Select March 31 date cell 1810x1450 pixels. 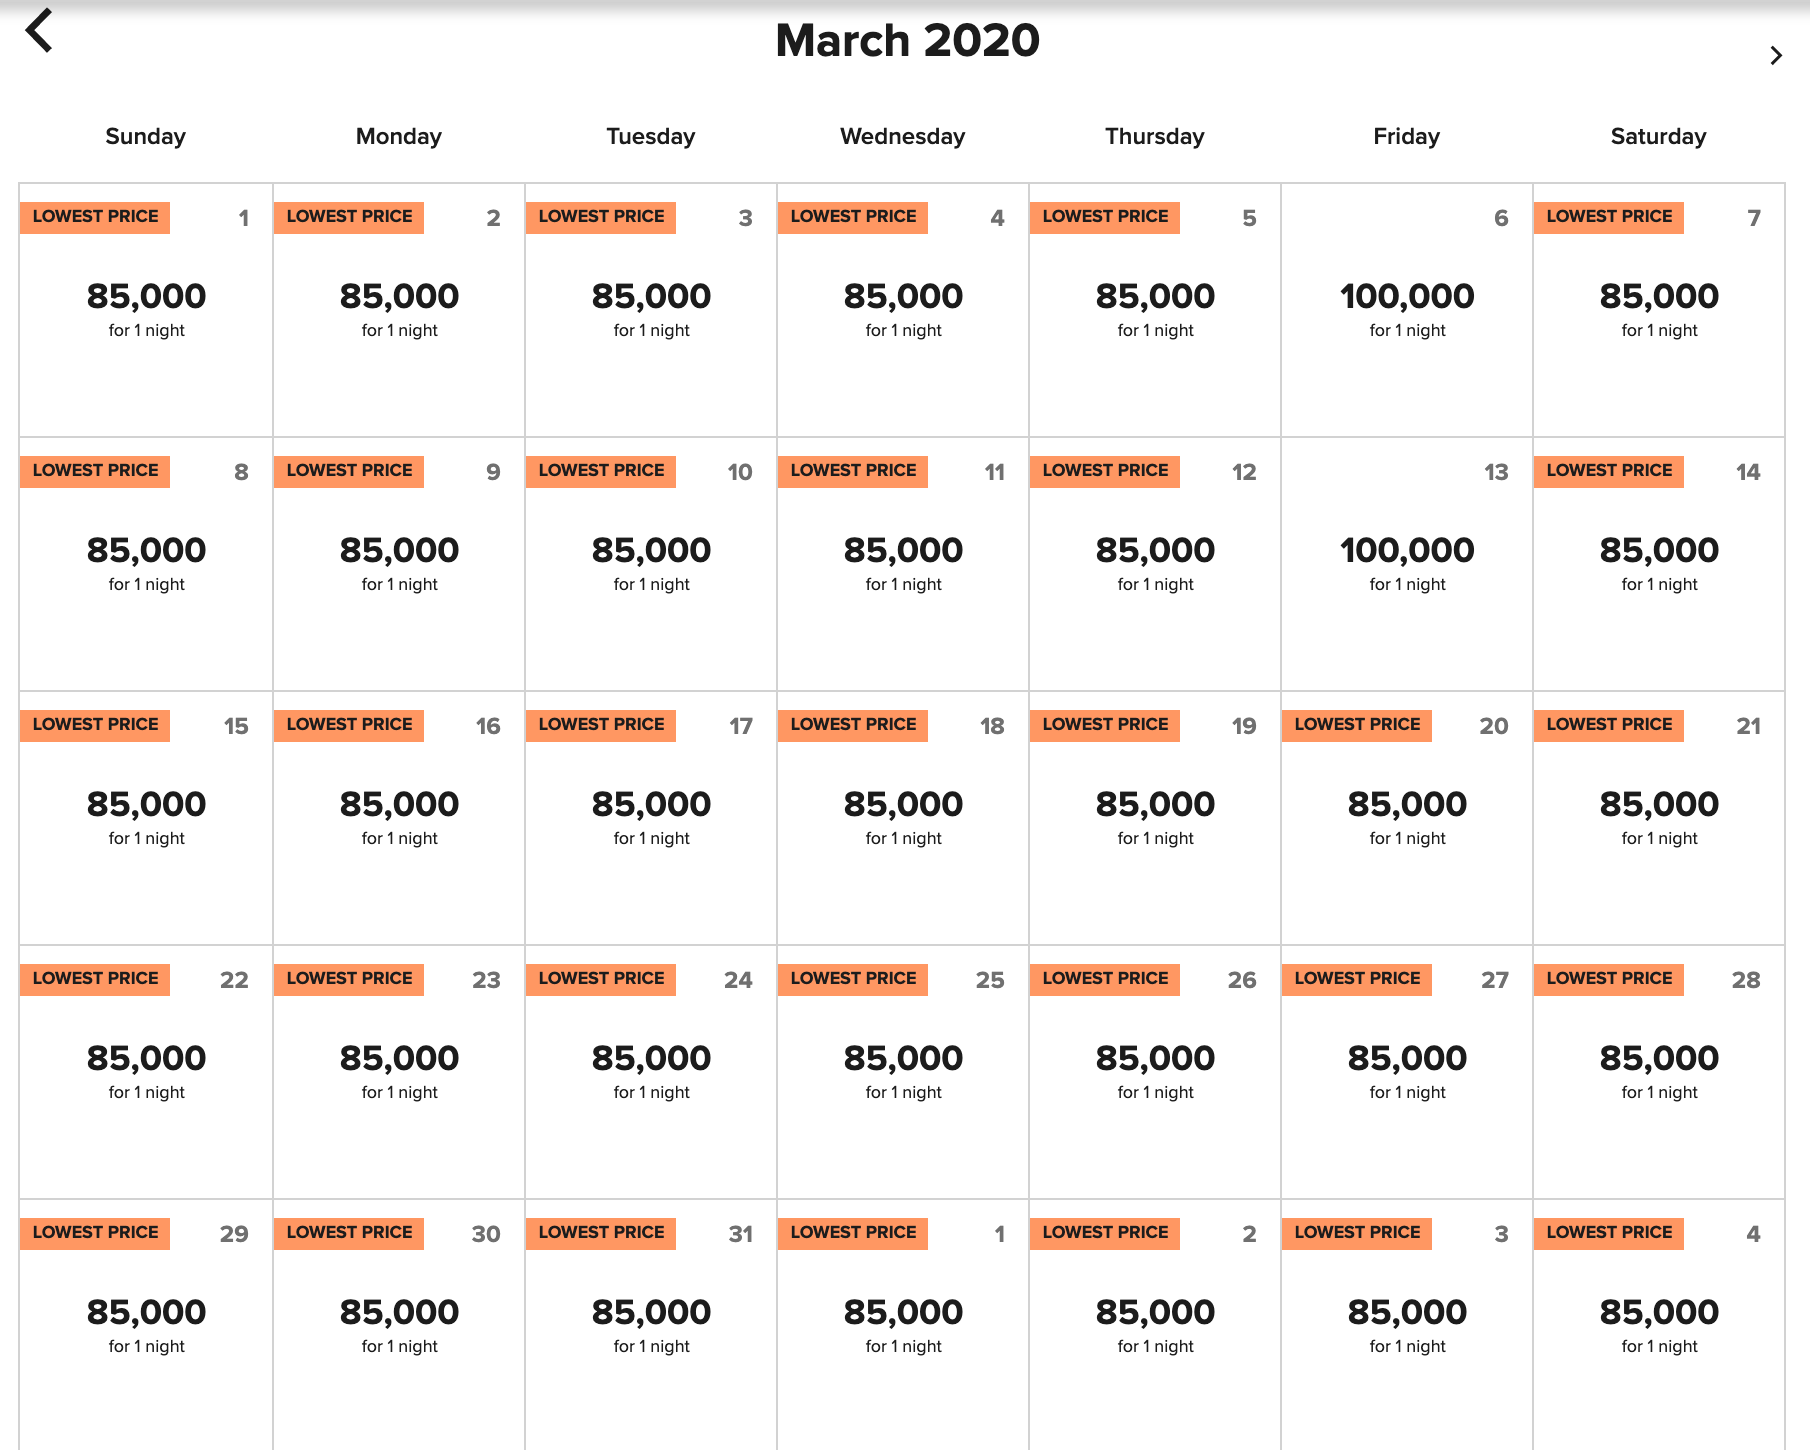click(651, 1325)
